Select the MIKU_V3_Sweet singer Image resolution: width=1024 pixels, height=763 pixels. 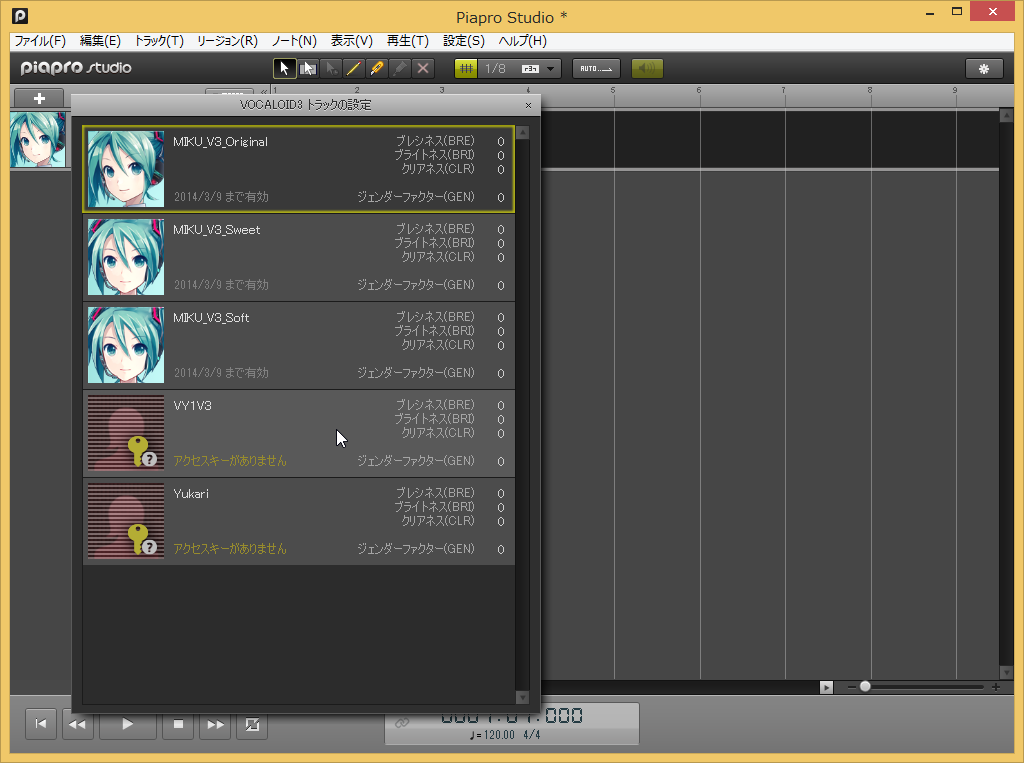298,257
